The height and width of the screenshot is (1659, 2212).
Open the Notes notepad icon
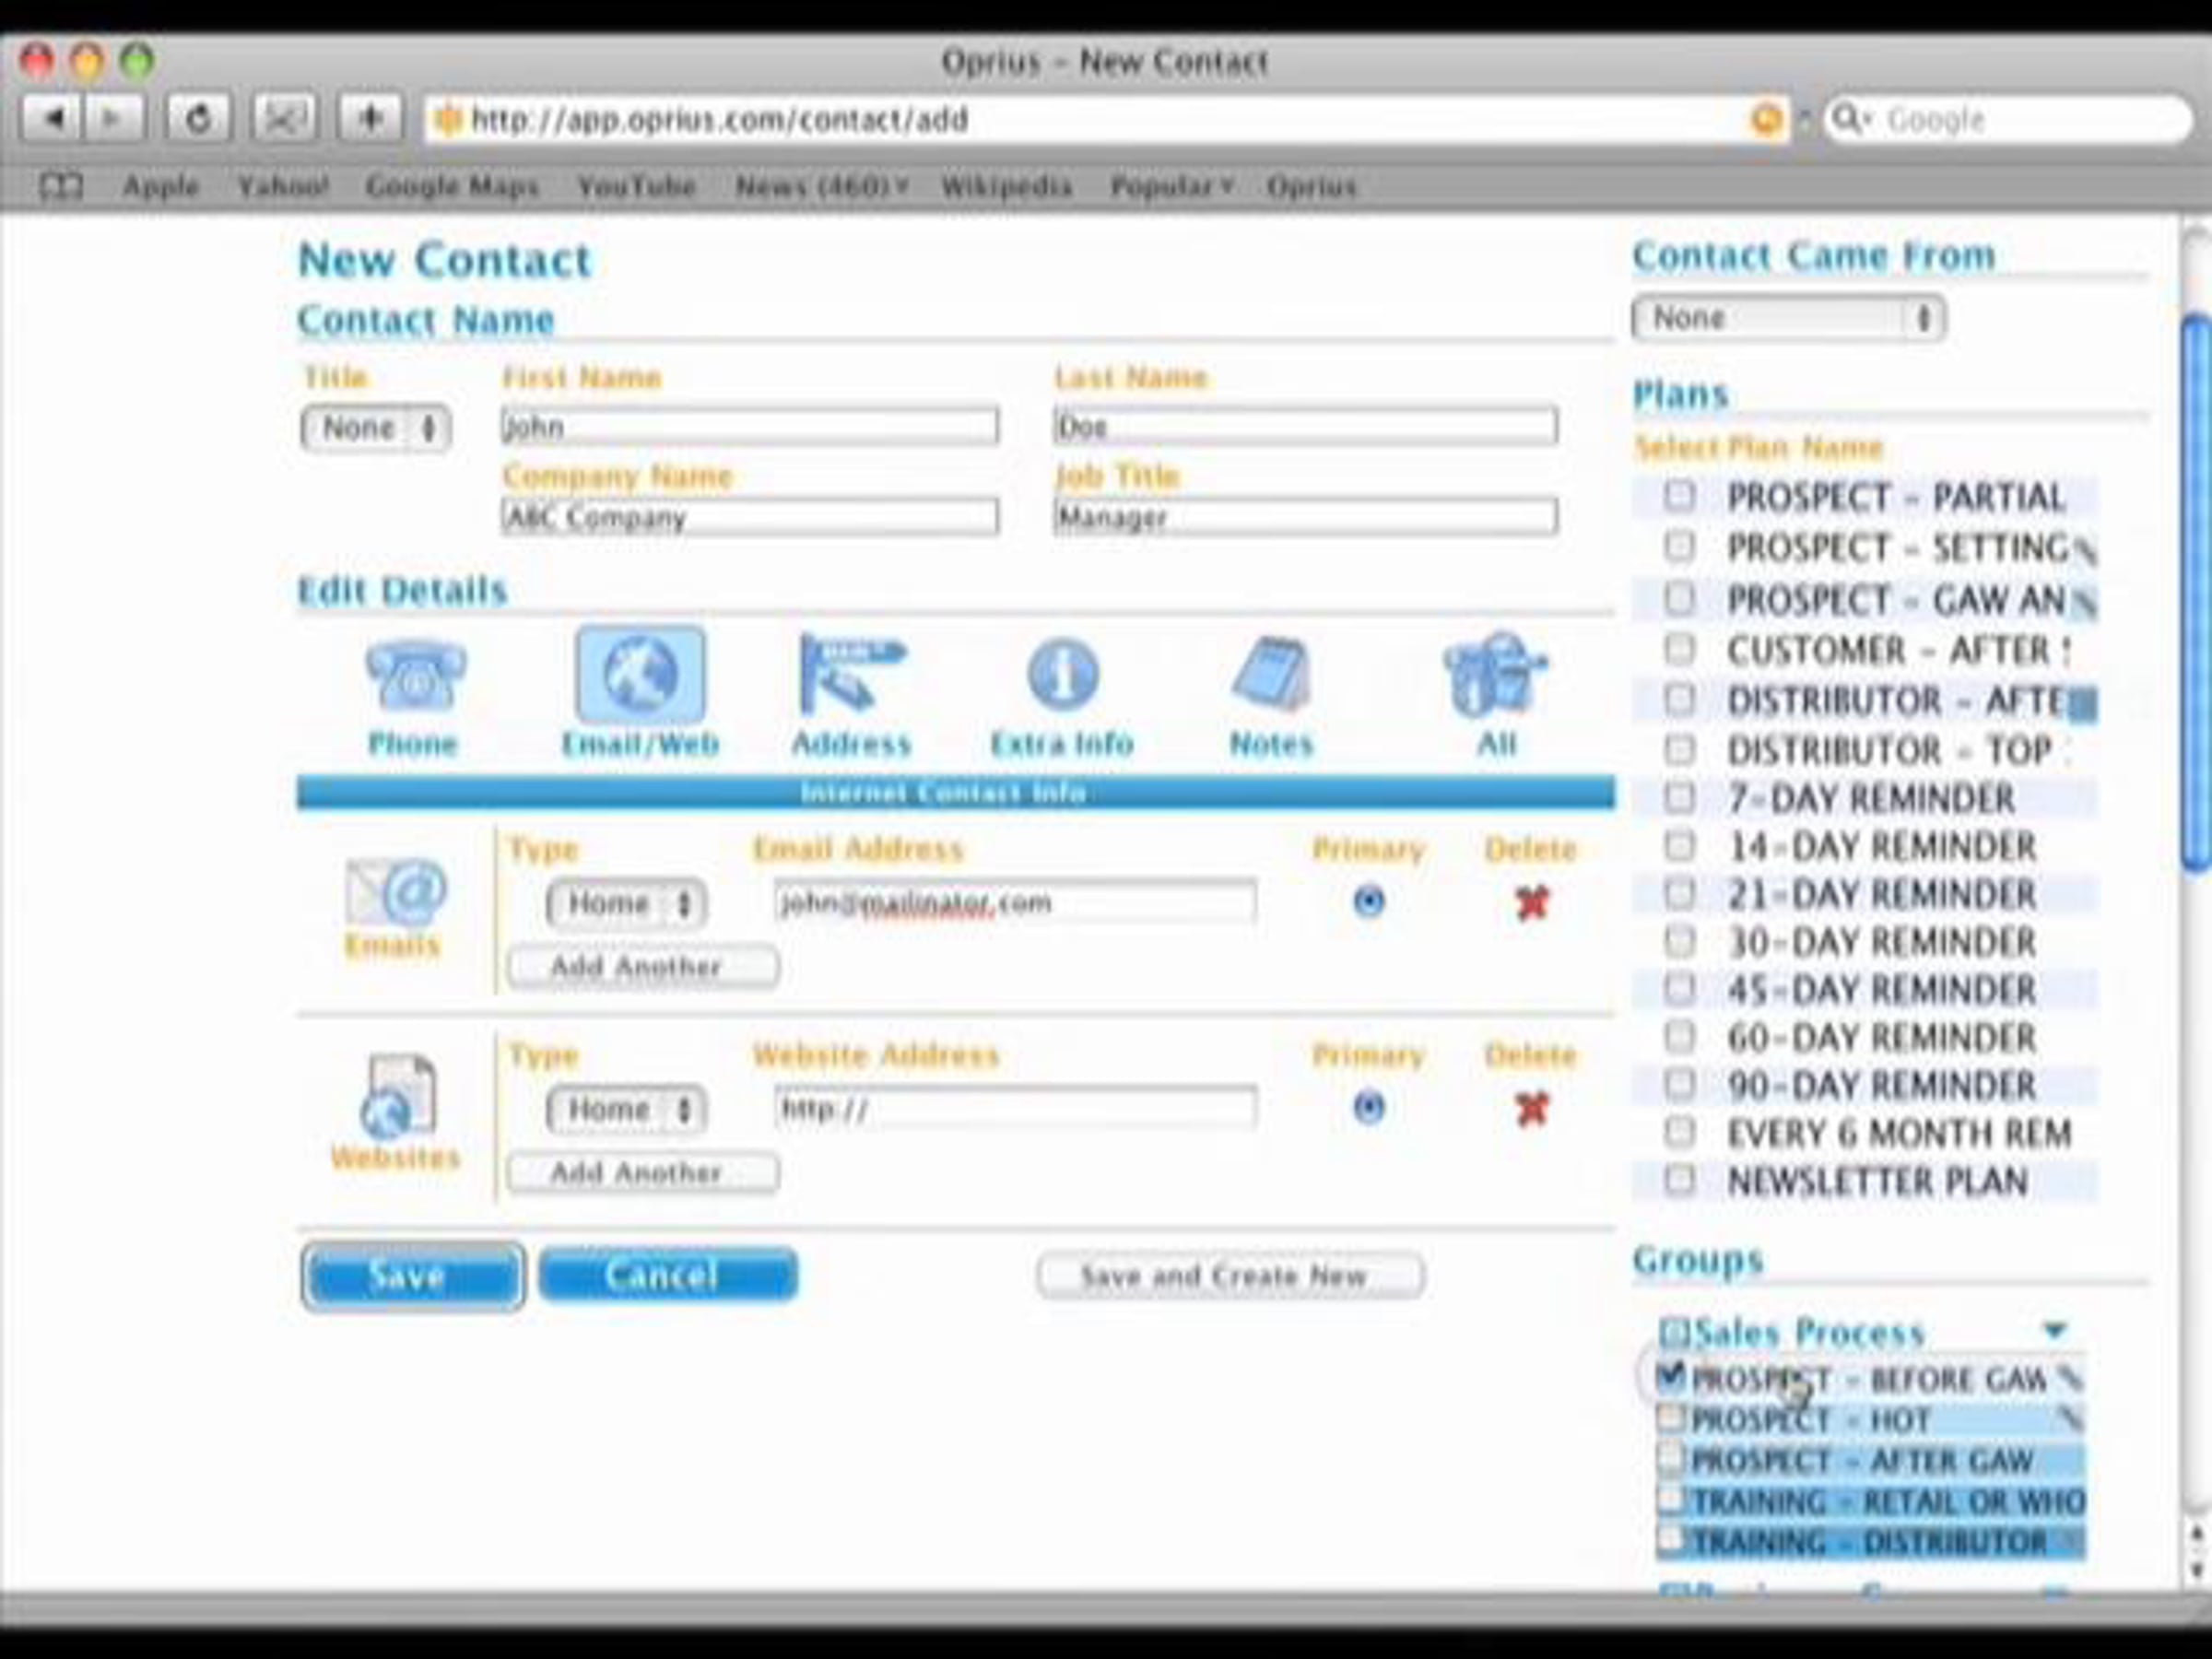click(1271, 676)
